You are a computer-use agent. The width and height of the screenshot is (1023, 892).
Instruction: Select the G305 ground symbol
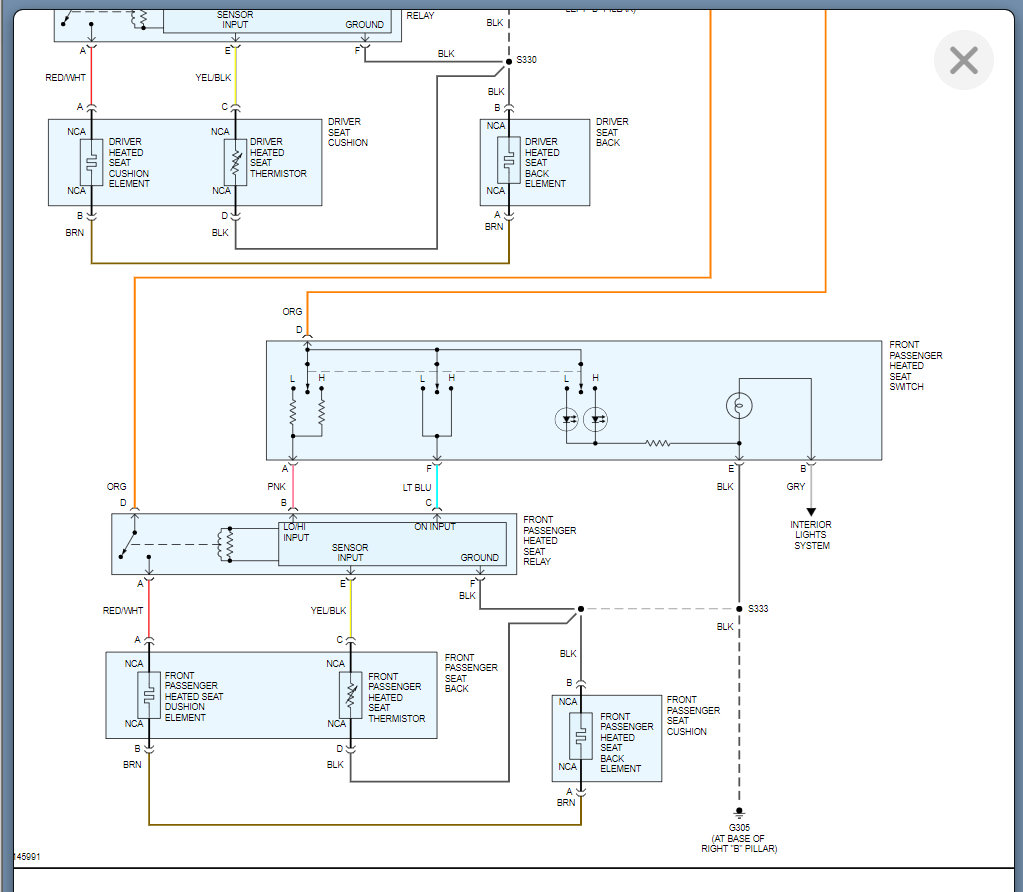(739, 814)
